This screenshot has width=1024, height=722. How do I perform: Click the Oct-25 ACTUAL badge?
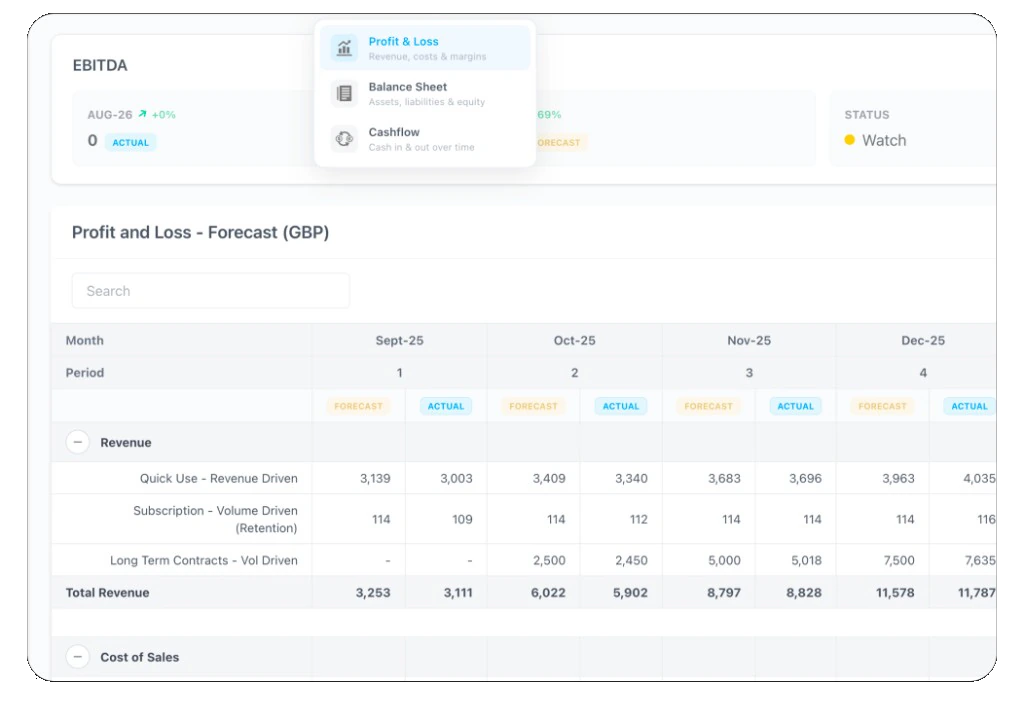[x=621, y=406]
